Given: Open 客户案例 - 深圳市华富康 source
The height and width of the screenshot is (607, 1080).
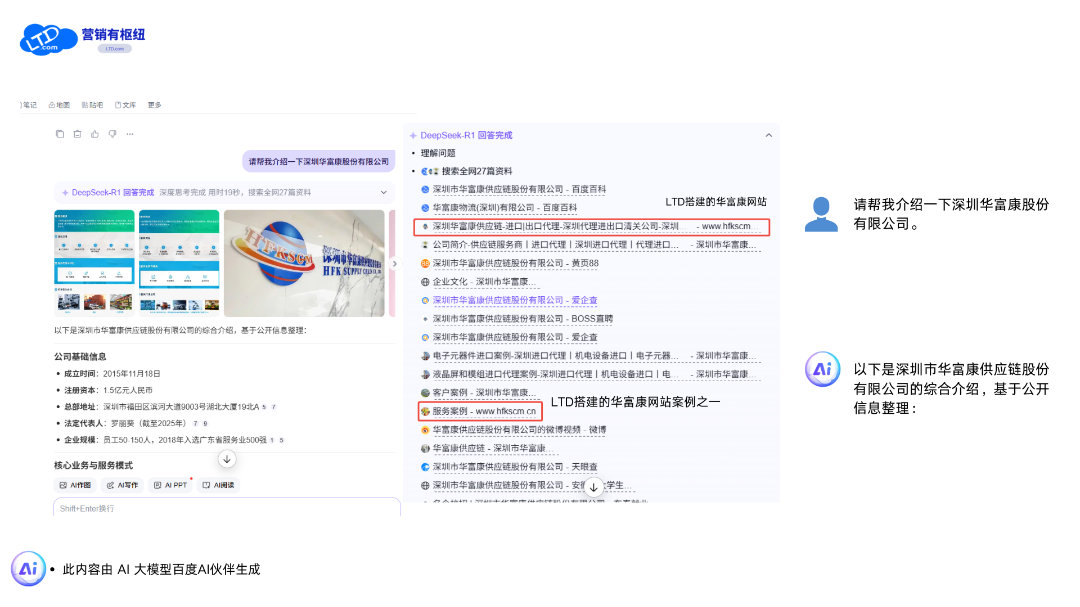Looking at the screenshot, I should 484,393.
